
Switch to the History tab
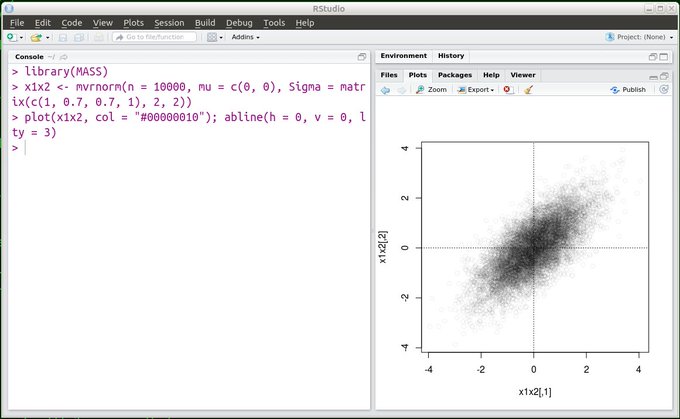pyautogui.click(x=451, y=56)
